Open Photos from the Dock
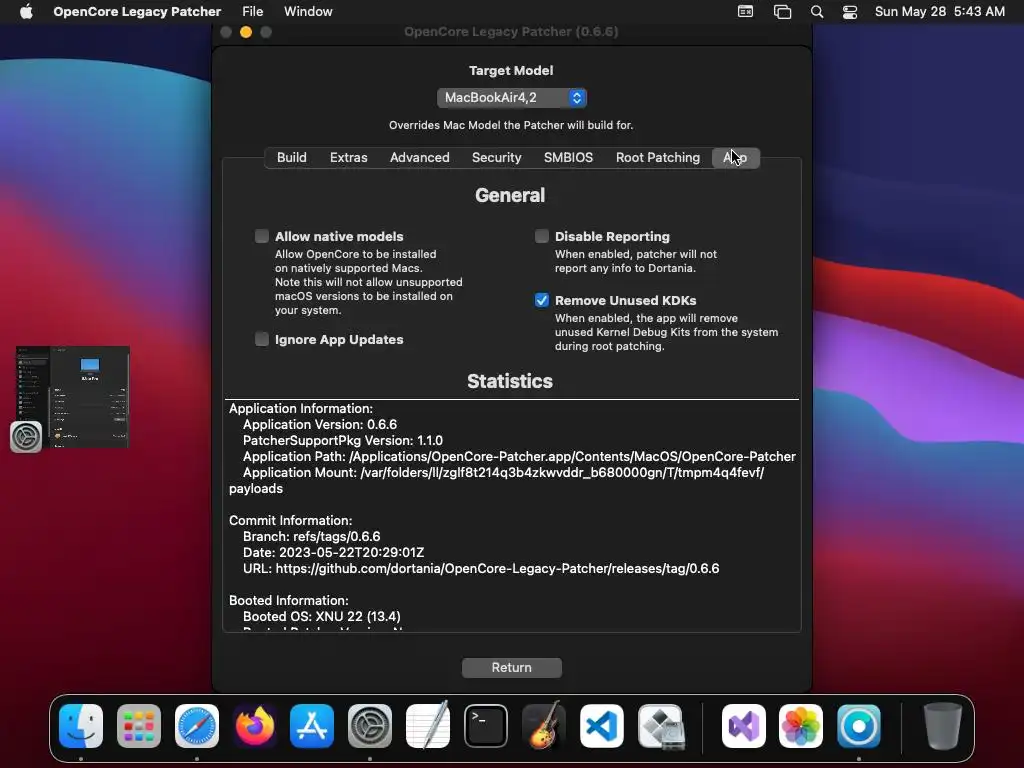The image size is (1024, 768). point(801,726)
